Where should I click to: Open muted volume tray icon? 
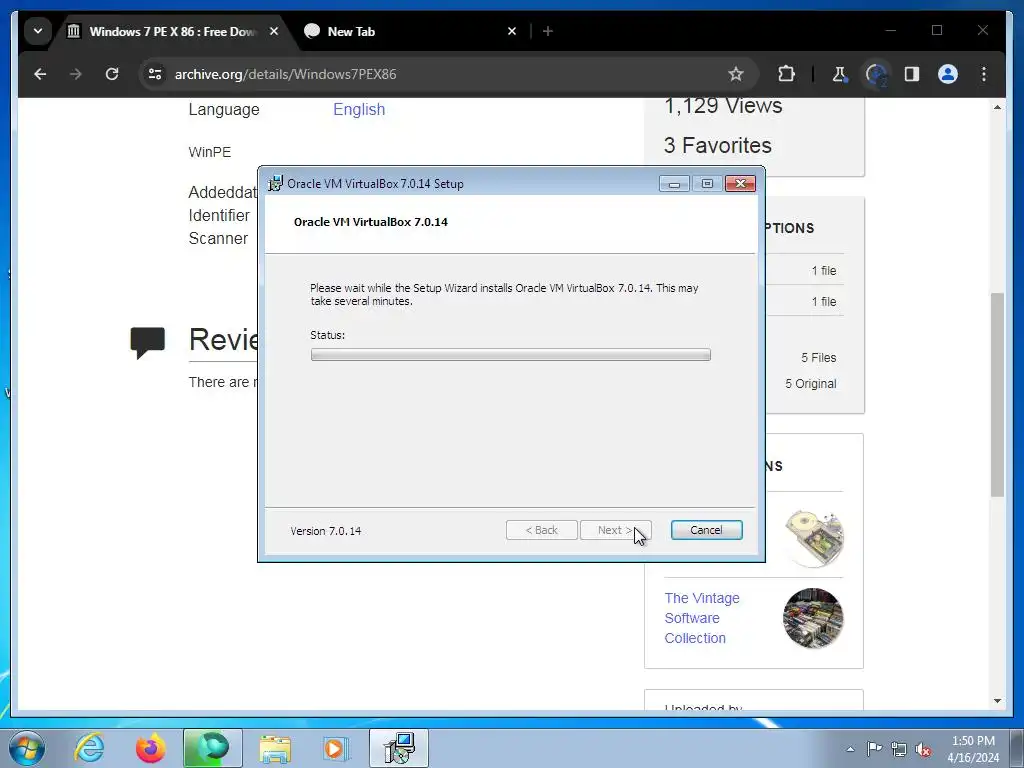[x=923, y=749]
